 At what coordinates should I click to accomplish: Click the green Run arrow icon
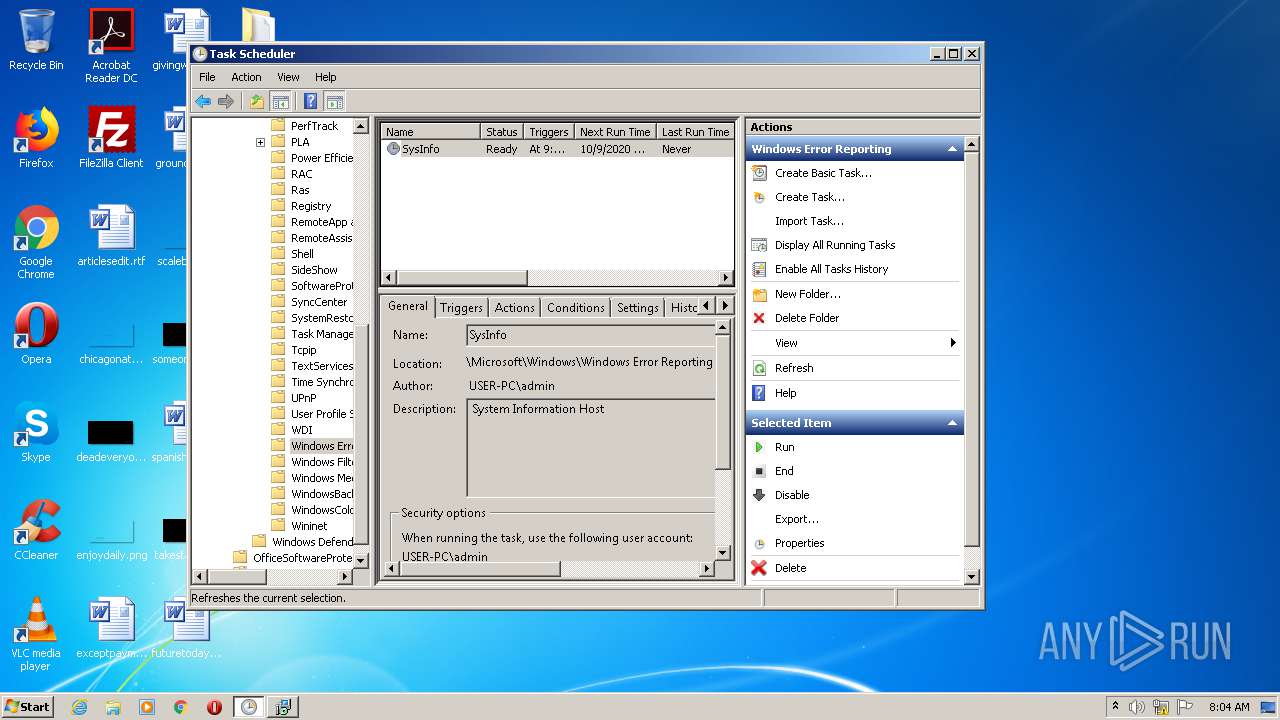coord(759,447)
